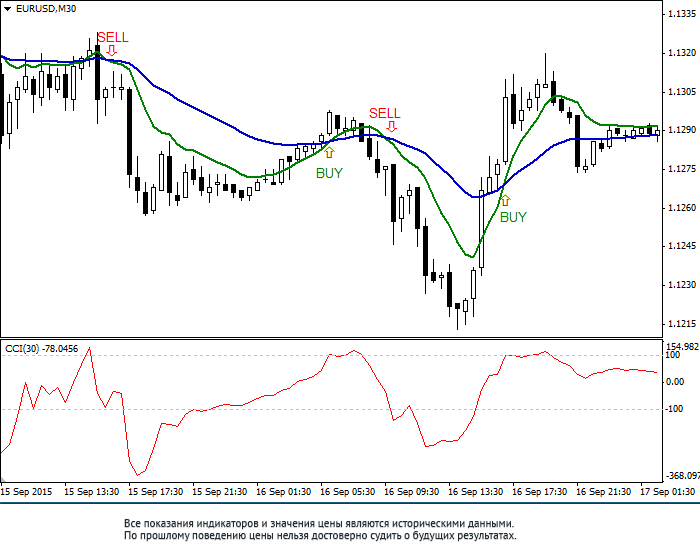Image resolution: width=700 pixels, height=552 pixels.
Task: Click the 15 Sep 17:30 time label
Action: tap(155, 492)
